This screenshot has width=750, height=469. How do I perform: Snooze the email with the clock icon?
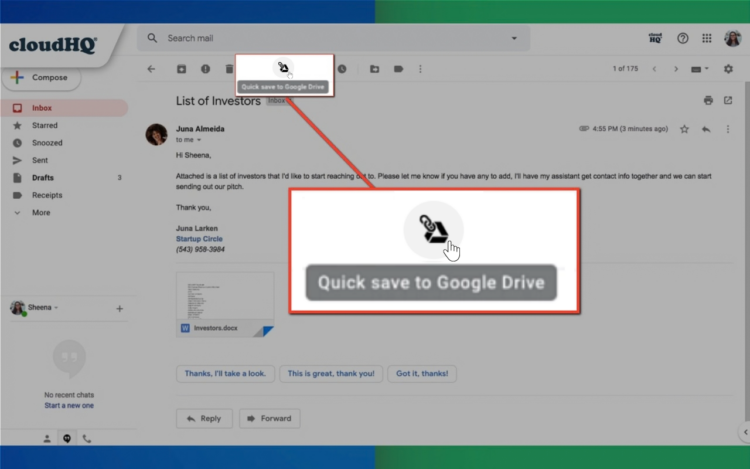coord(342,69)
